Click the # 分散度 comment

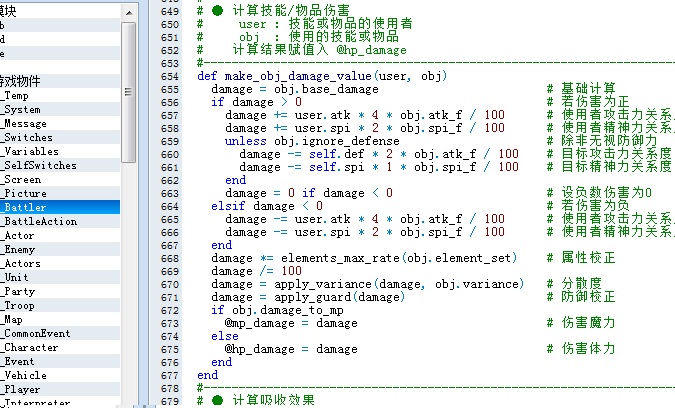click(574, 284)
